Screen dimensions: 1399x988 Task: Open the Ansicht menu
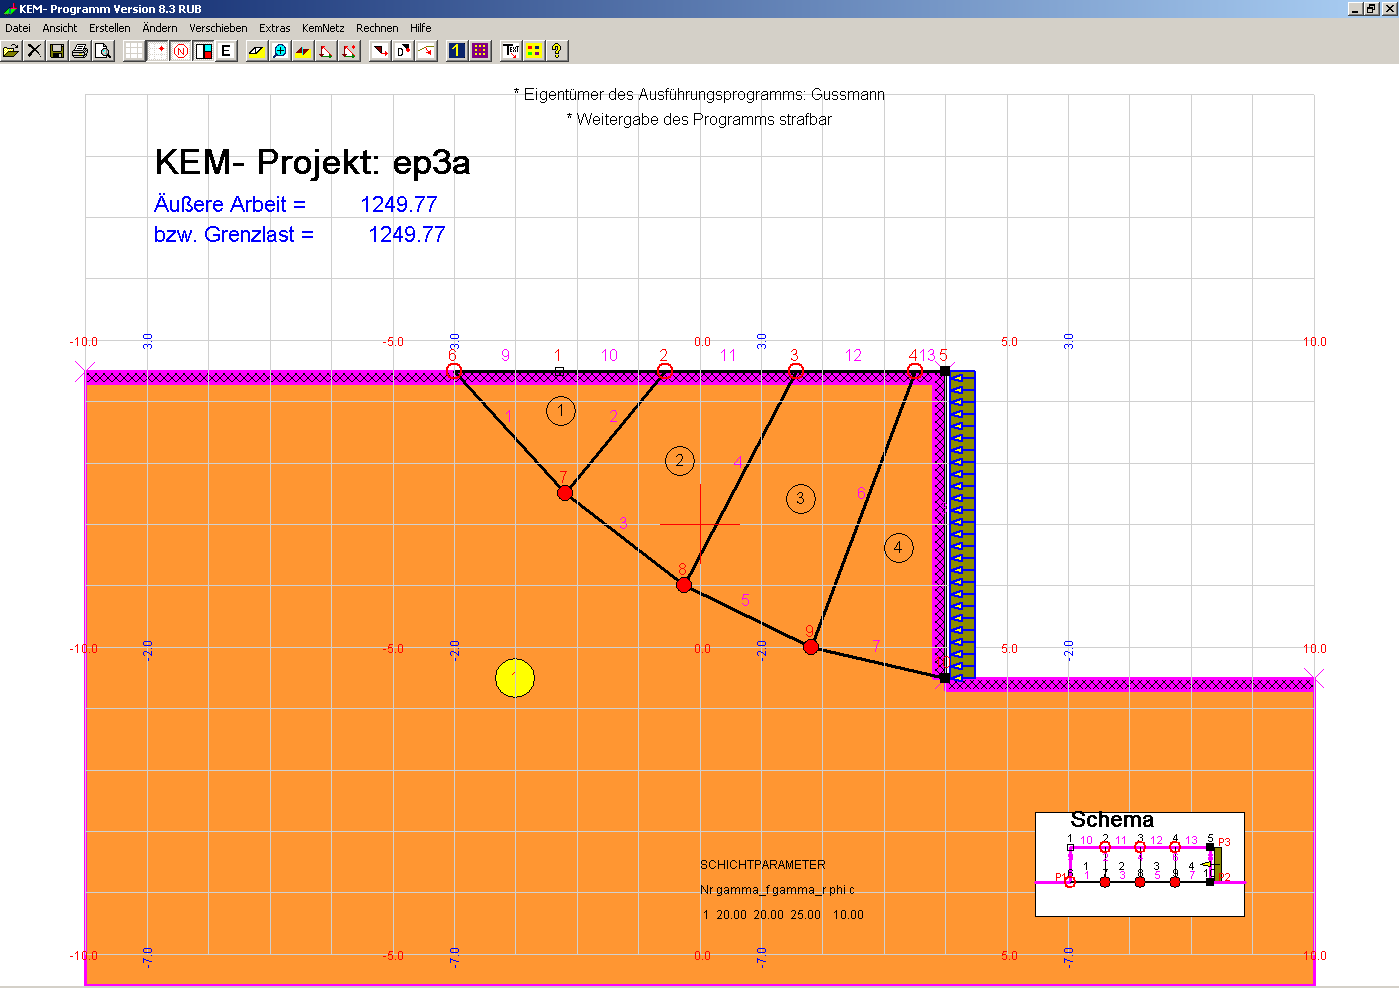click(60, 28)
